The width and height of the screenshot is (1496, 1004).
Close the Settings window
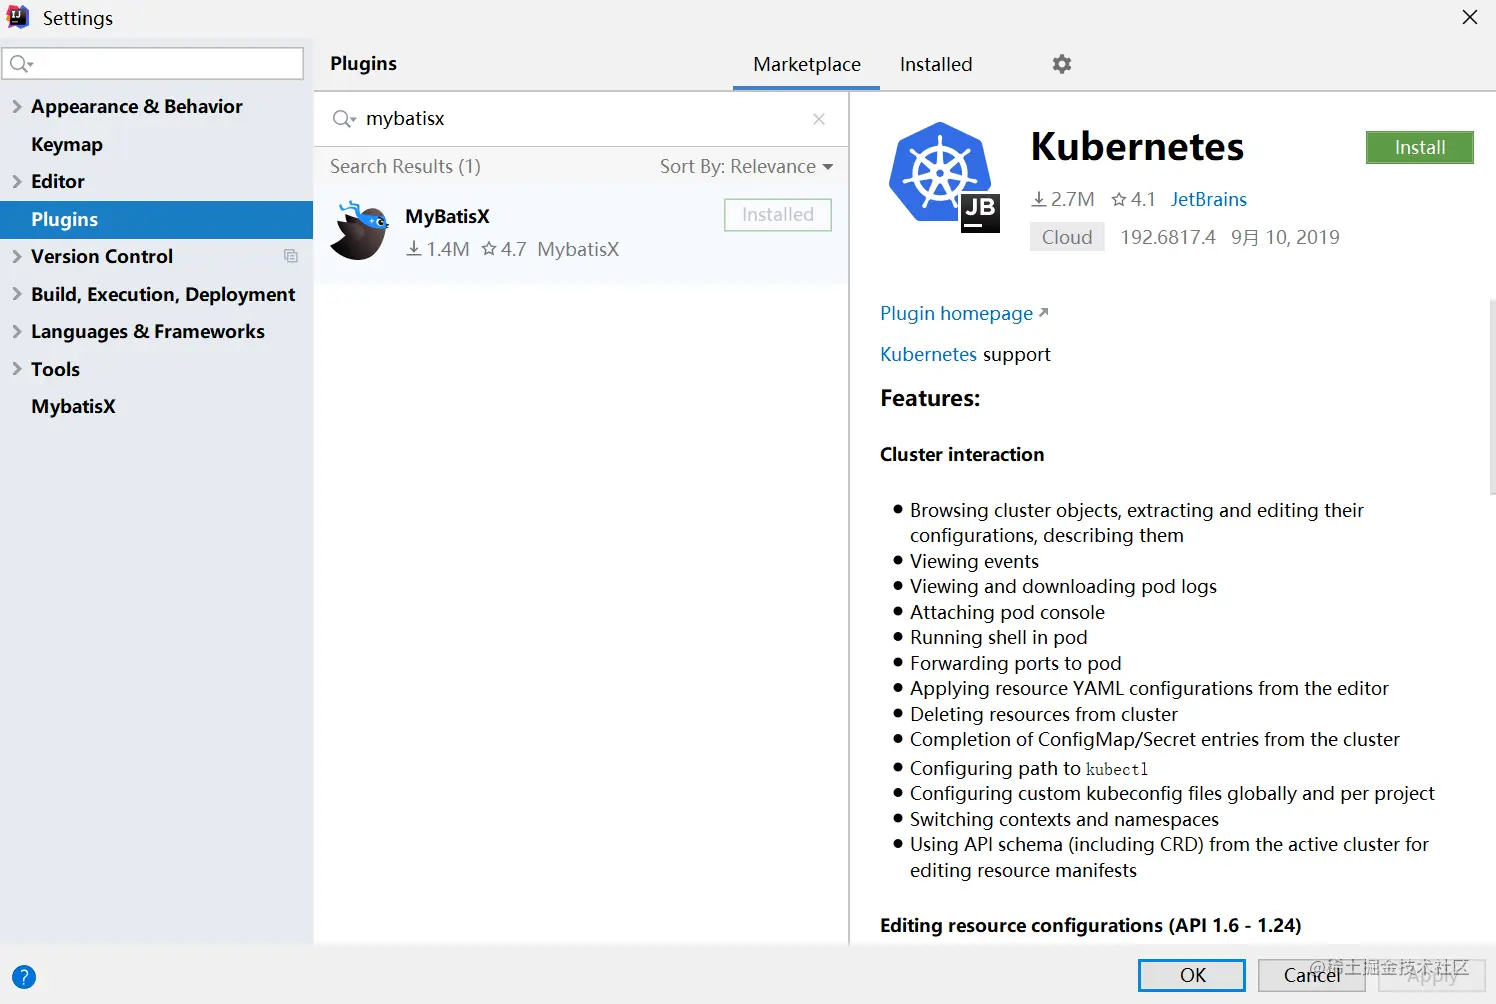click(x=1469, y=17)
